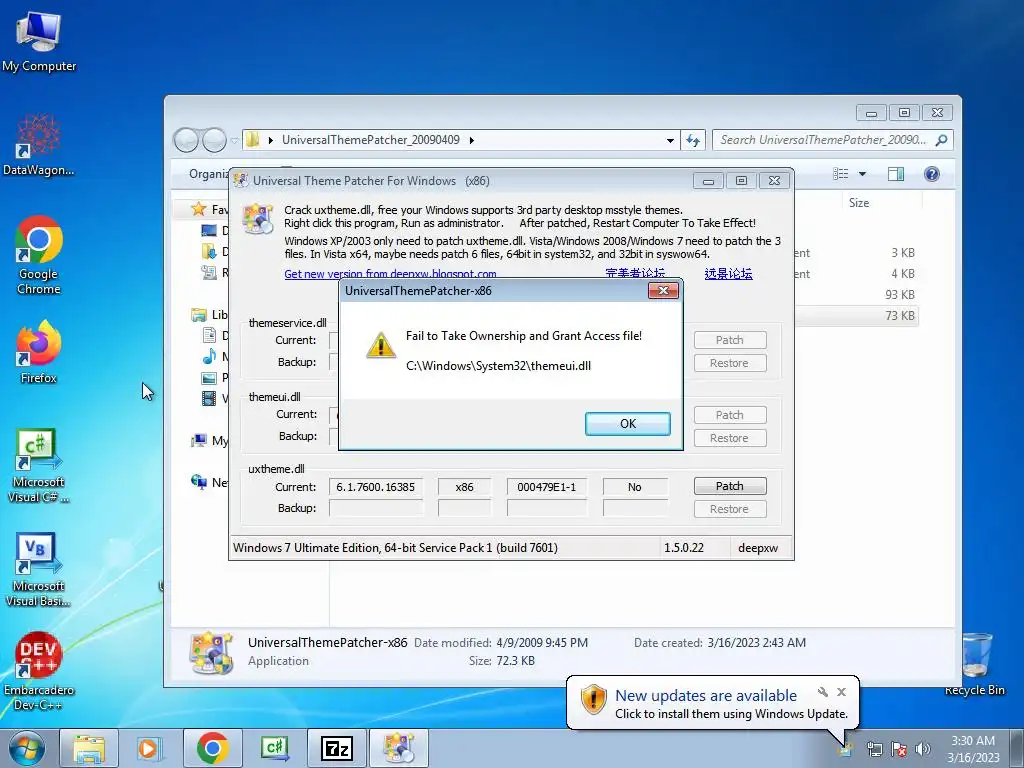1024x768 pixels.
Task: Click the volume speaker tray icon
Action: coord(923,749)
